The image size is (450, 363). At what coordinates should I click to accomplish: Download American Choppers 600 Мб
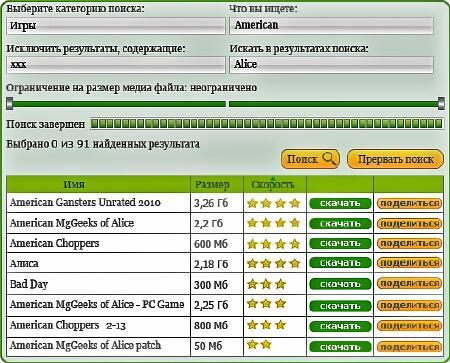tap(340, 243)
